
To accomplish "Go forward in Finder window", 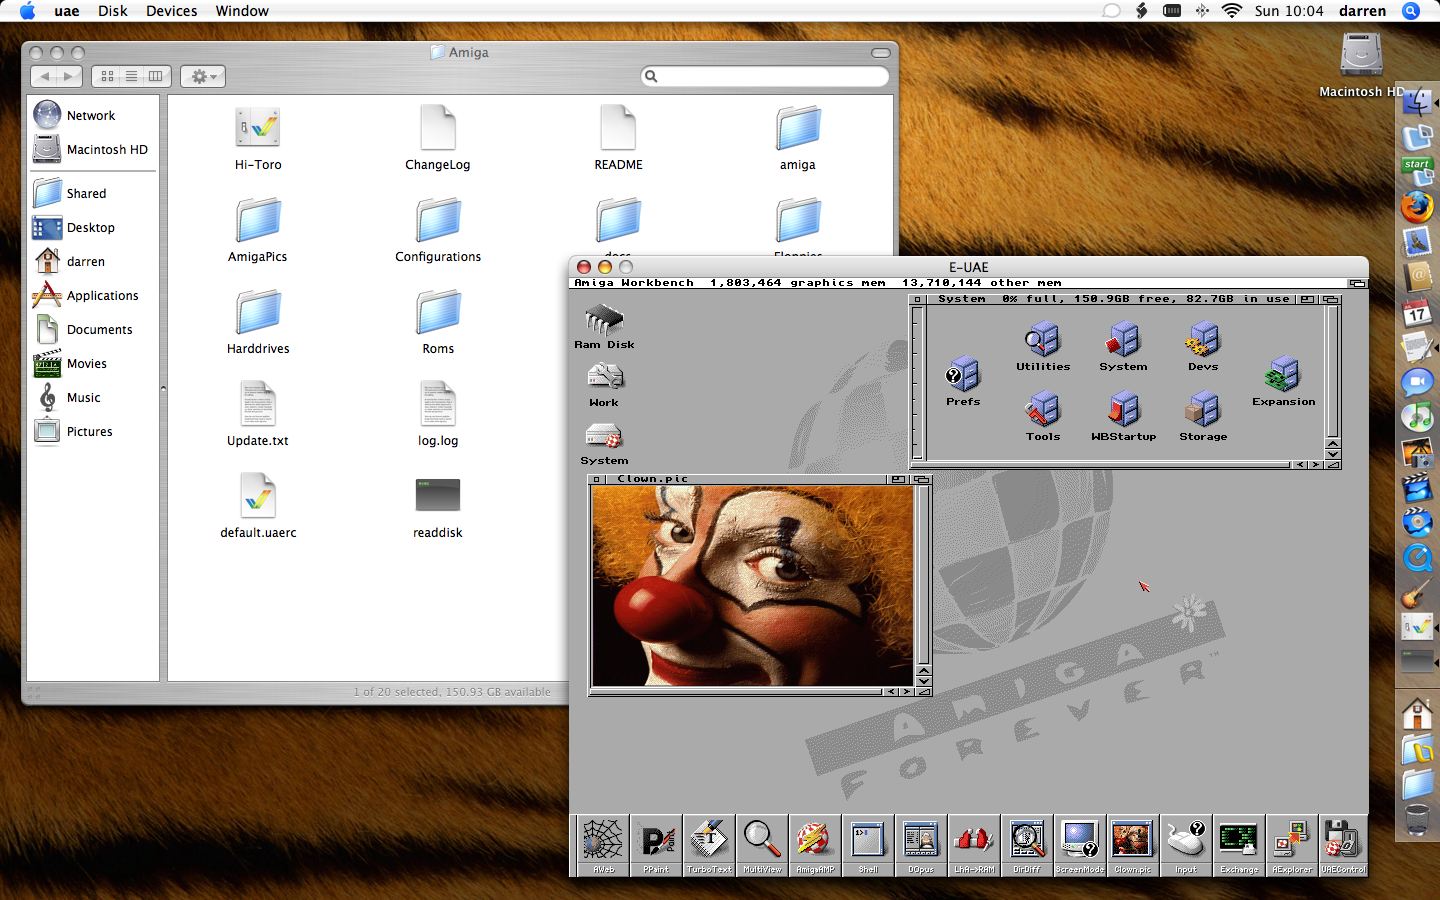I will coord(69,76).
